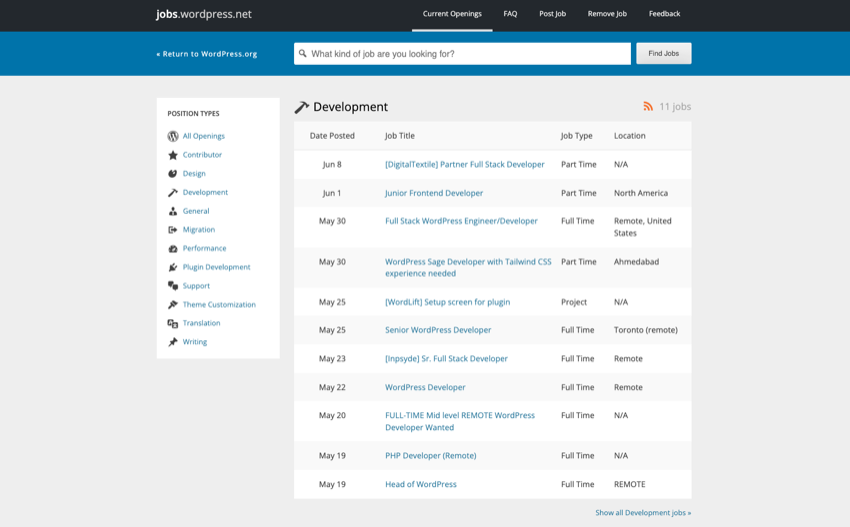
Task: Click Show all Development jobs link
Action: click(x=643, y=513)
